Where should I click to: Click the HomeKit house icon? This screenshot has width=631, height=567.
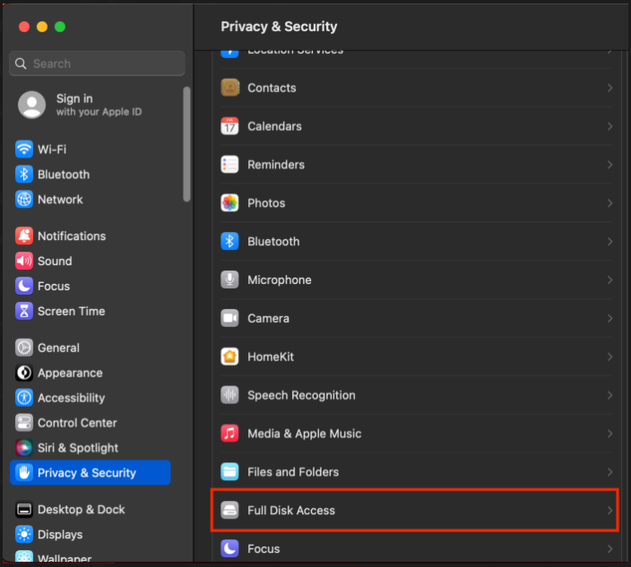pyautogui.click(x=230, y=357)
